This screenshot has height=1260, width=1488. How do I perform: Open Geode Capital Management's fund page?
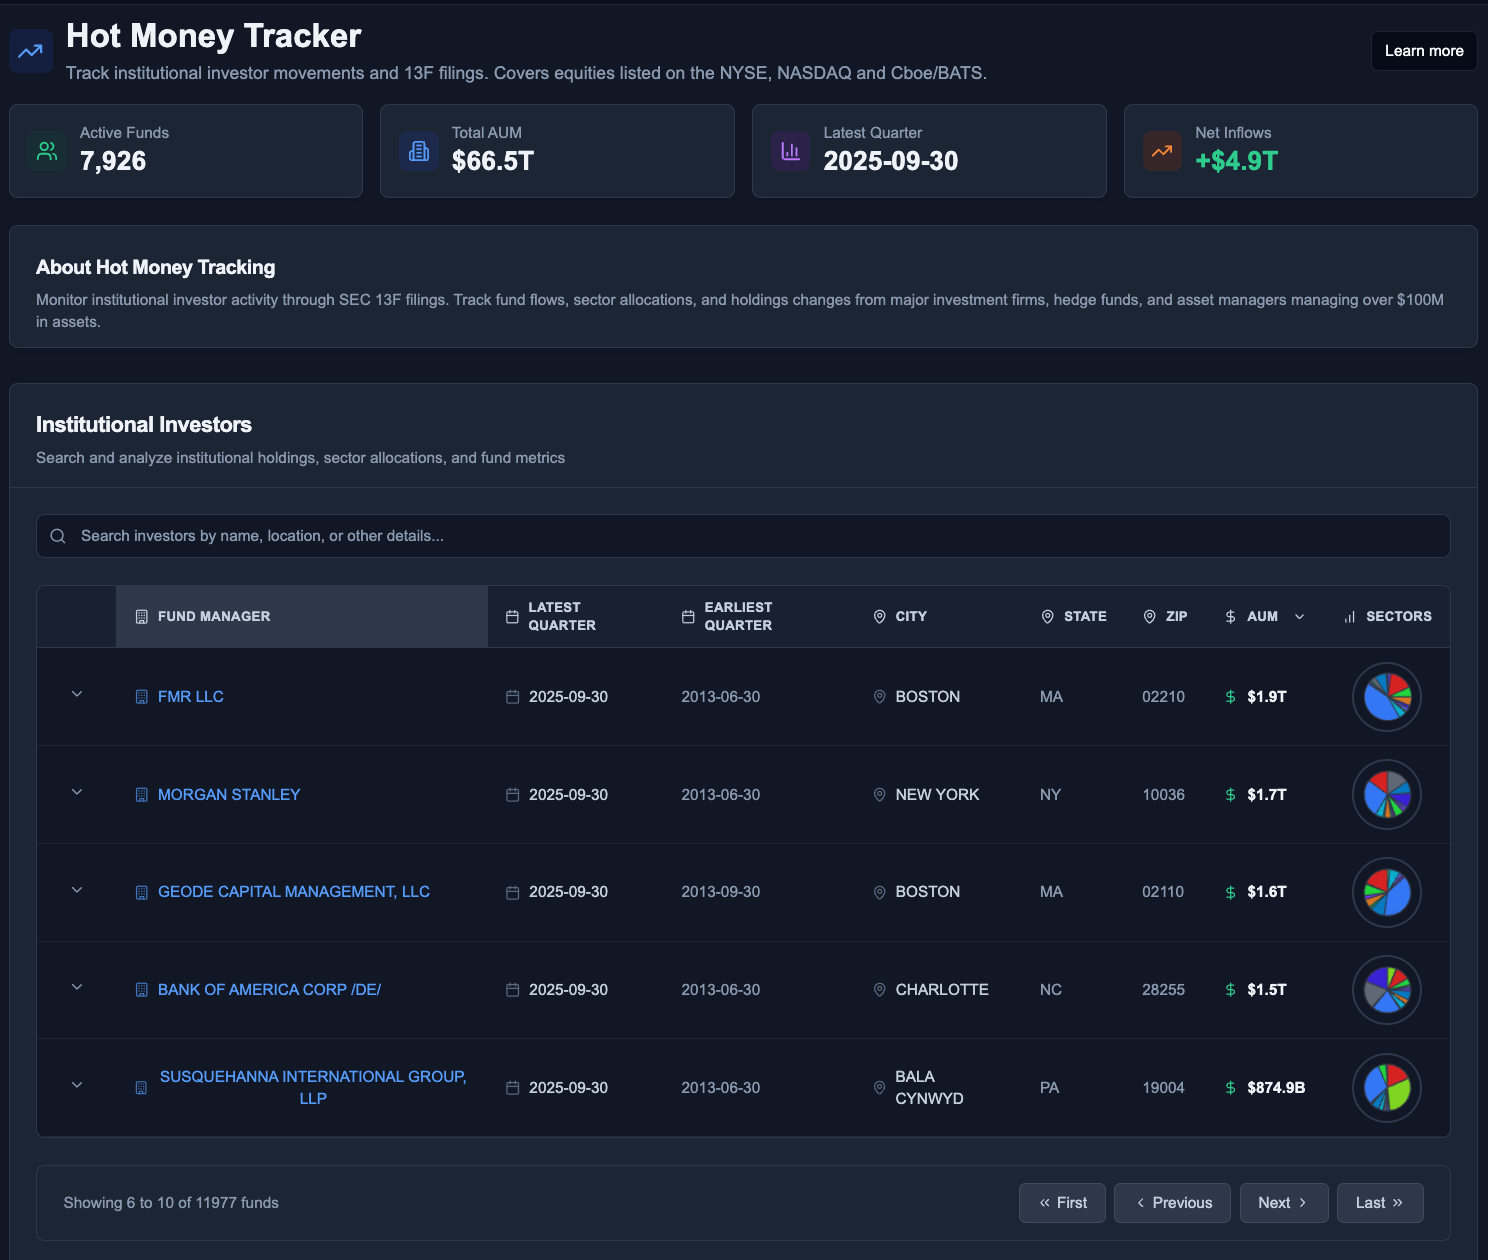click(x=294, y=891)
